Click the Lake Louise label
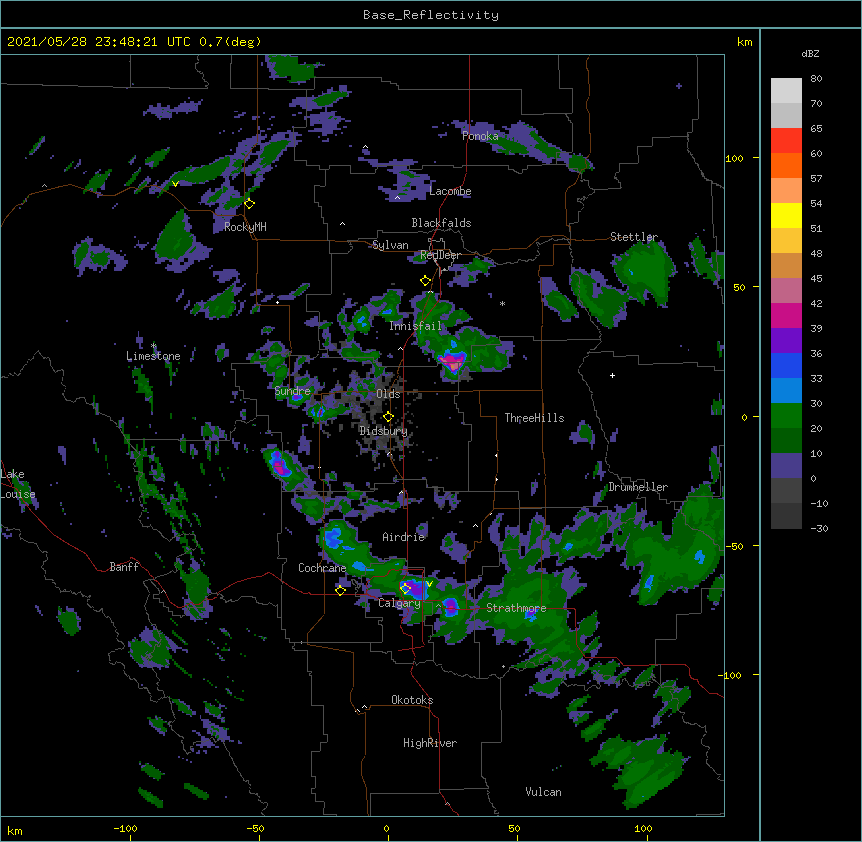 pos(18,484)
